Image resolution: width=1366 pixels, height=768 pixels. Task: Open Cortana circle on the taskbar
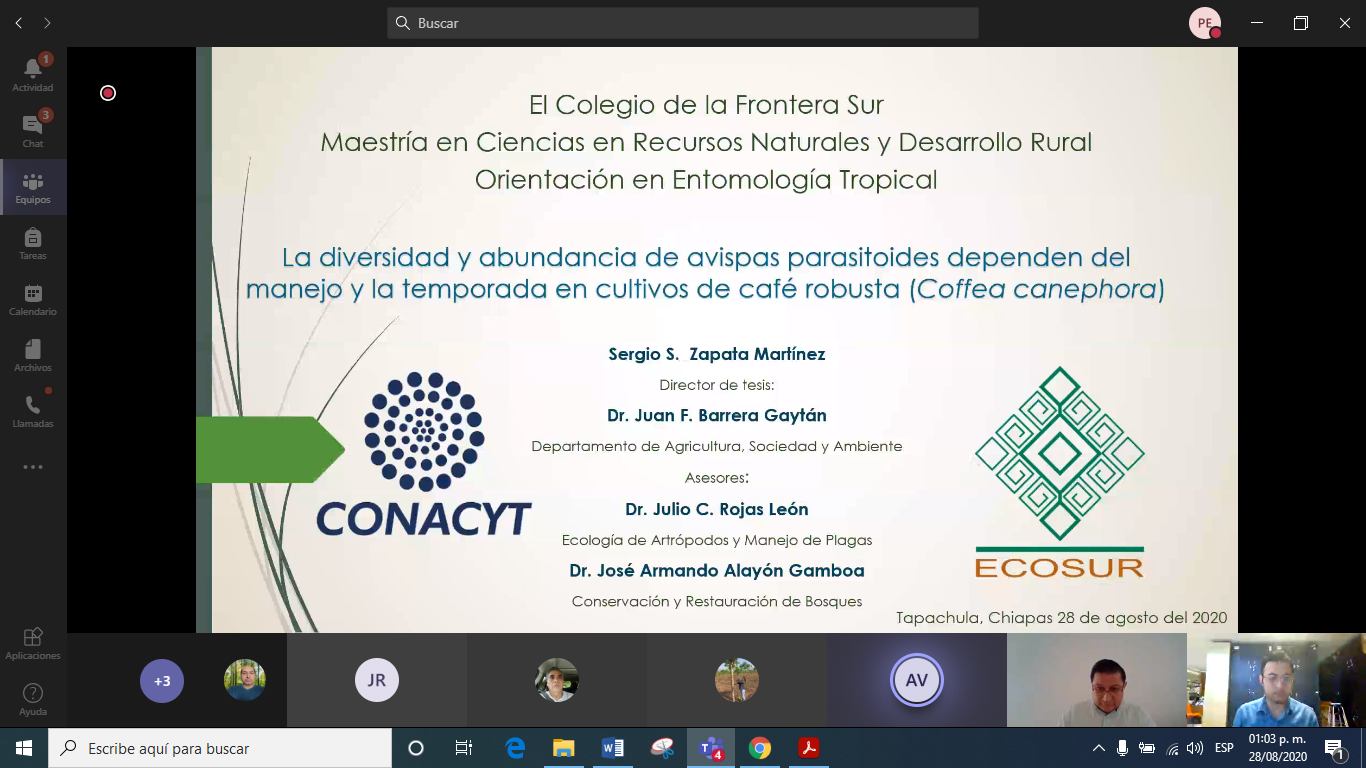coord(416,748)
